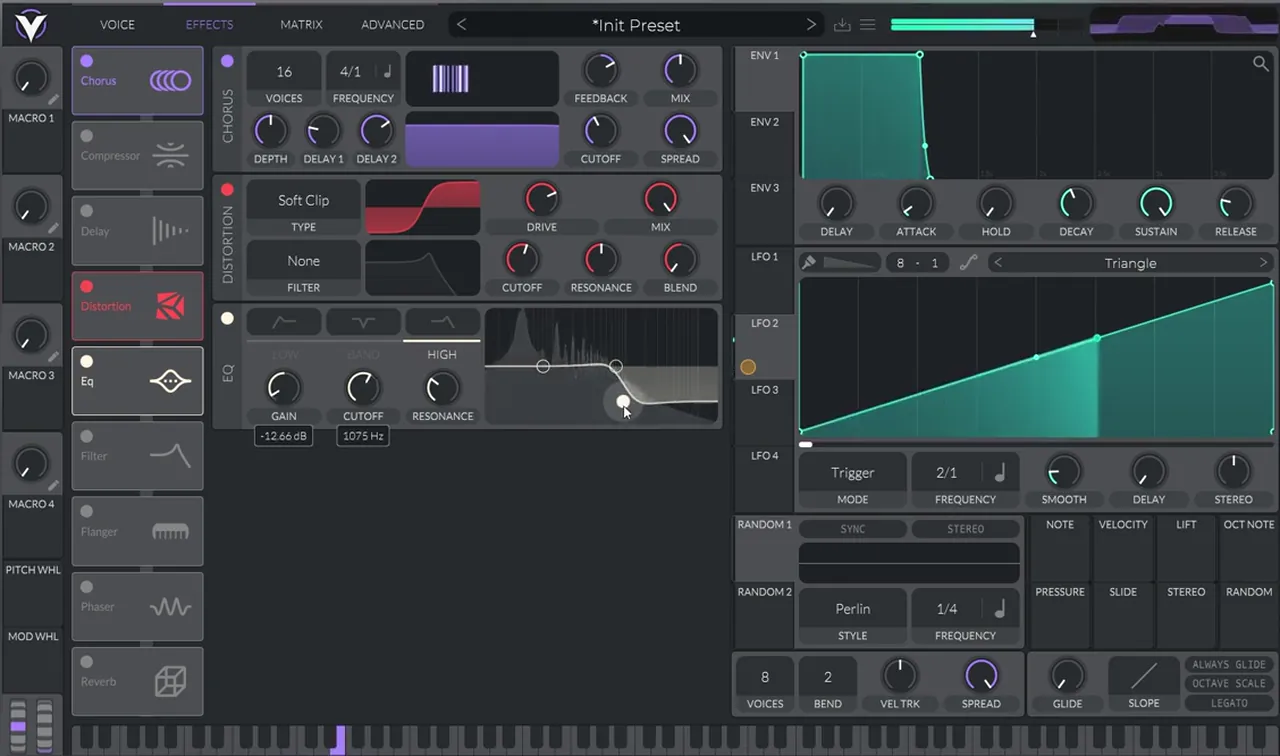Open the distortion filter selector showing None
The width and height of the screenshot is (1280, 756).
[x=303, y=261]
